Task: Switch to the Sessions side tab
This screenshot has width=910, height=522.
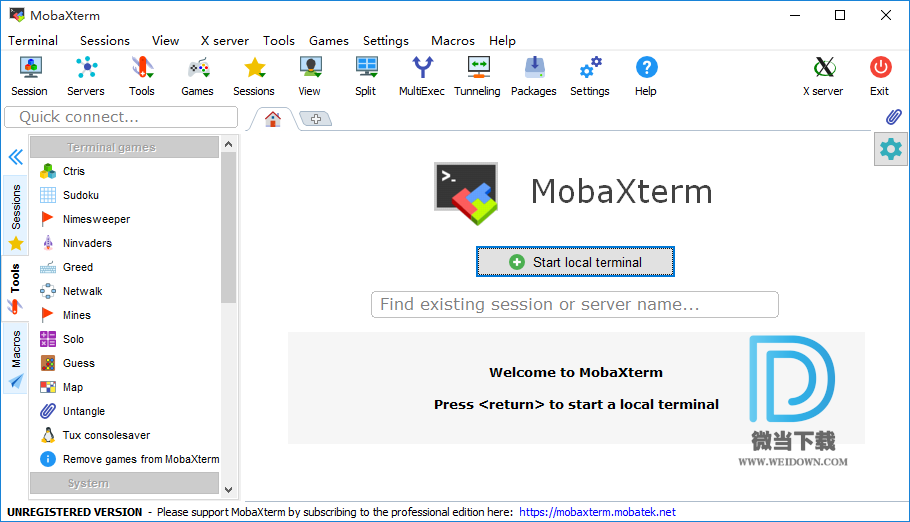Action: pyautogui.click(x=16, y=215)
